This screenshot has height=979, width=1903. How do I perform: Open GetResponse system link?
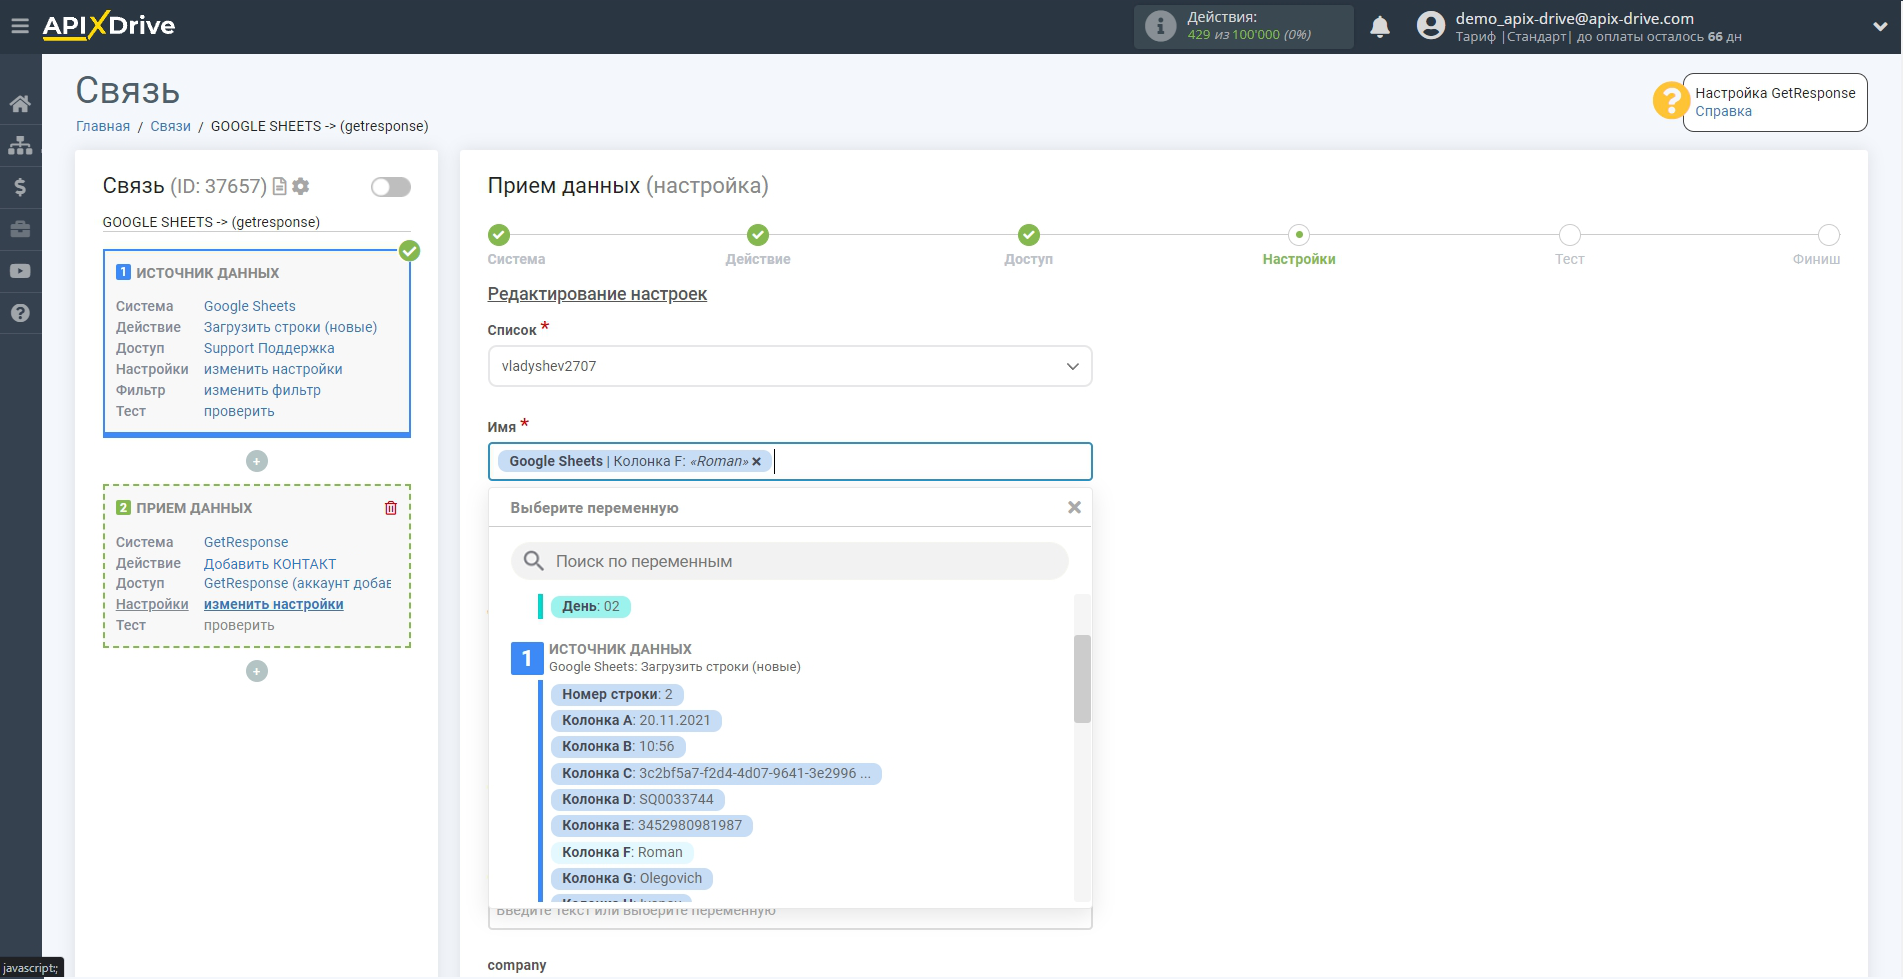(x=246, y=542)
